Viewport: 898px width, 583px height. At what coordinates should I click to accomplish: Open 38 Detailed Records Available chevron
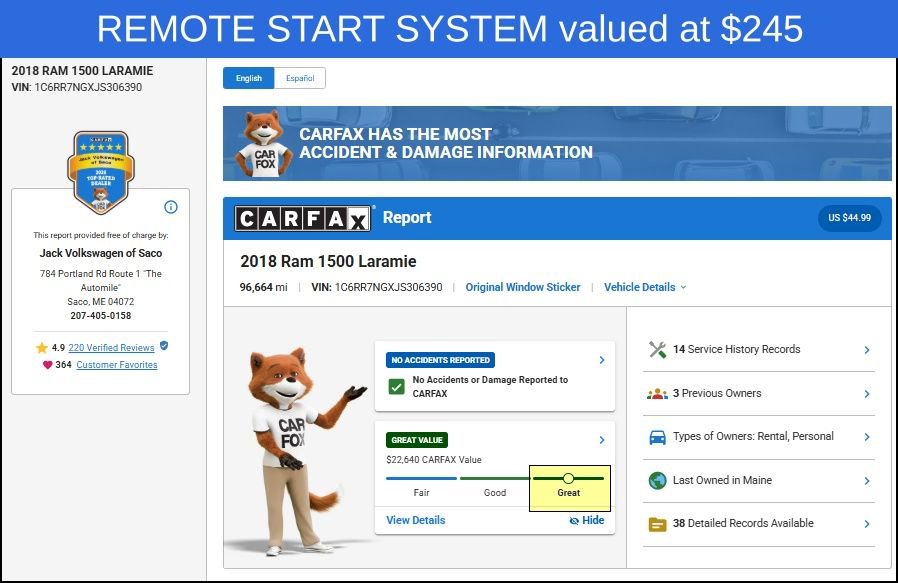(867, 524)
